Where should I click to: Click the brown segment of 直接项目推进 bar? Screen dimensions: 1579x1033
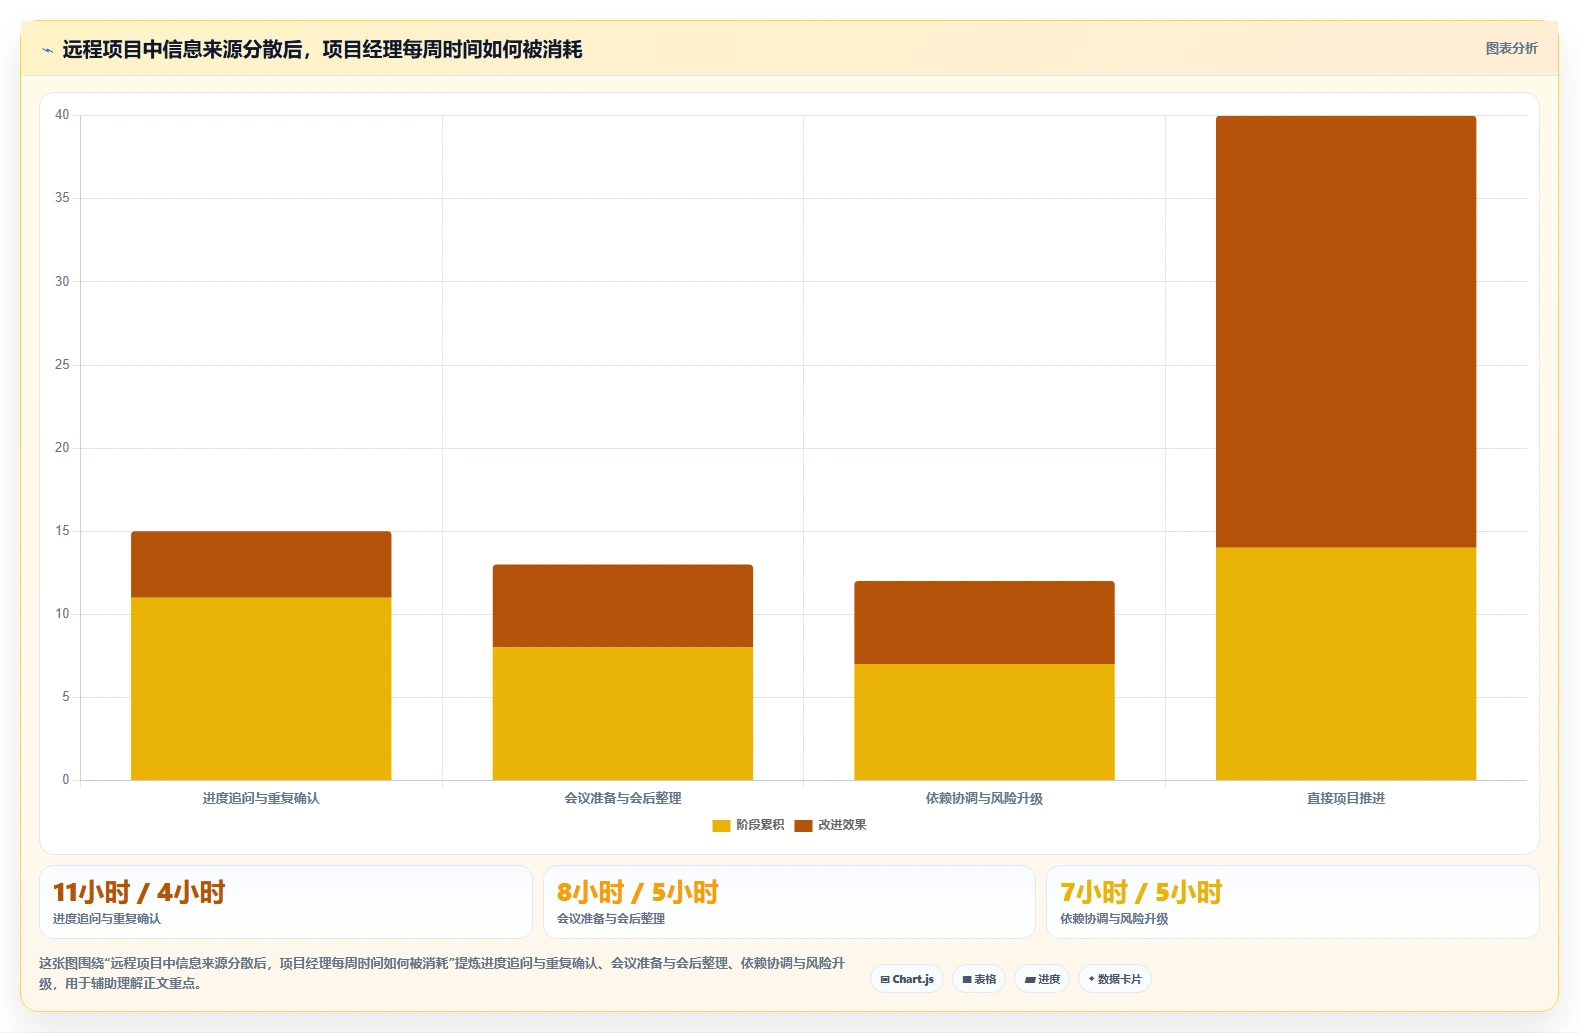1346,332
